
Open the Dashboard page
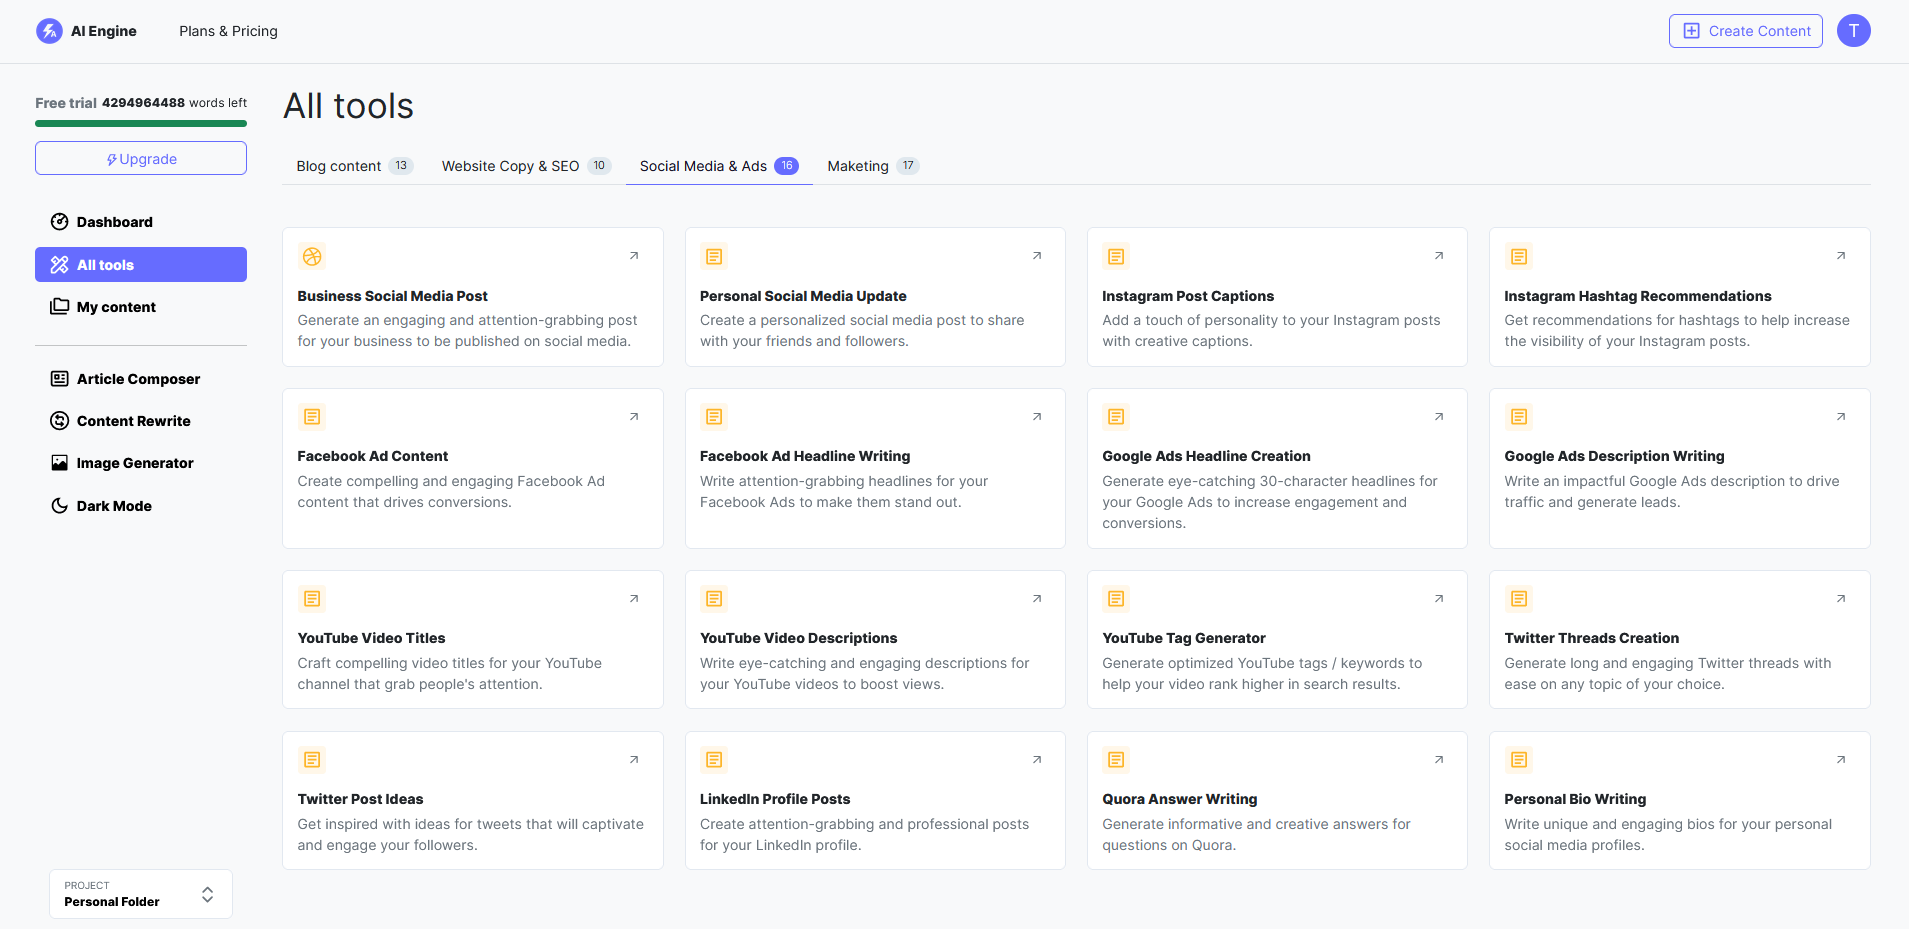141,222
